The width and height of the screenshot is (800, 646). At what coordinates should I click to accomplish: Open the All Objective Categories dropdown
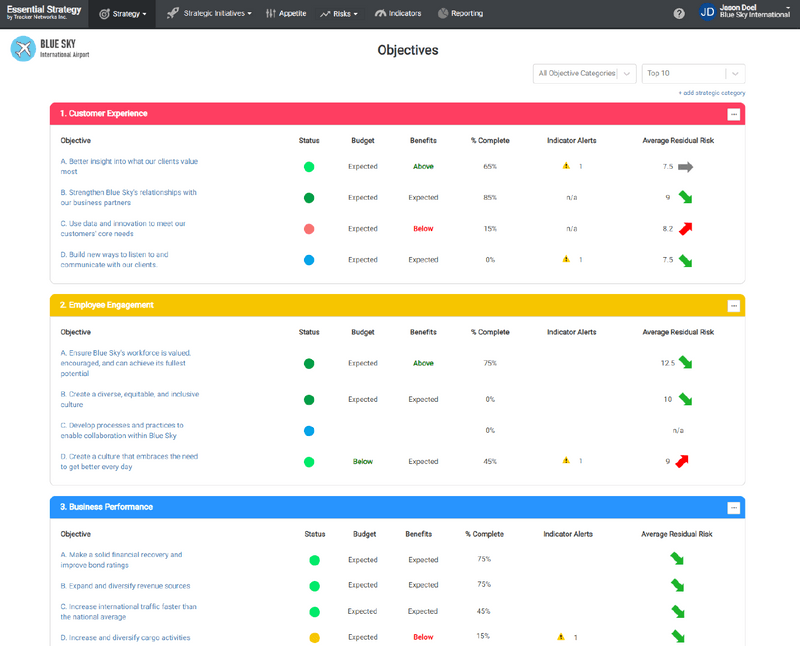pyautogui.click(x=584, y=73)
